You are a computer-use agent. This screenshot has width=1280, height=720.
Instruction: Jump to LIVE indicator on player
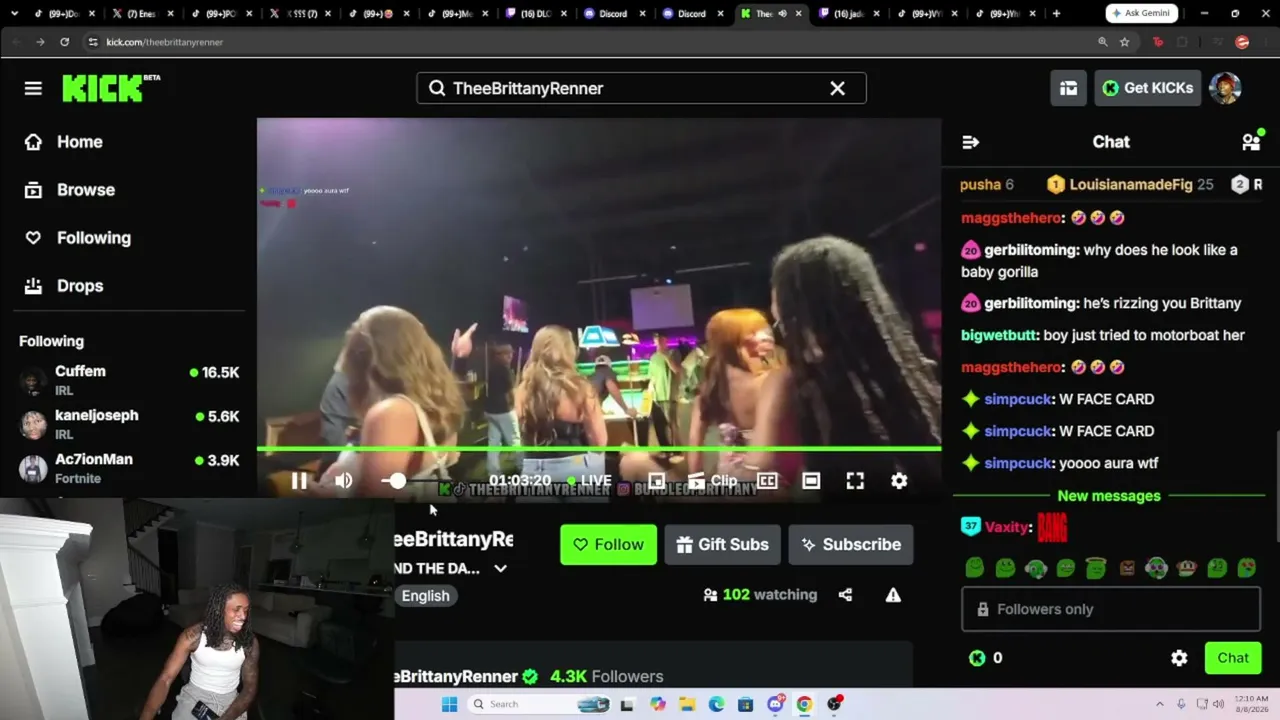pos(589,481)
